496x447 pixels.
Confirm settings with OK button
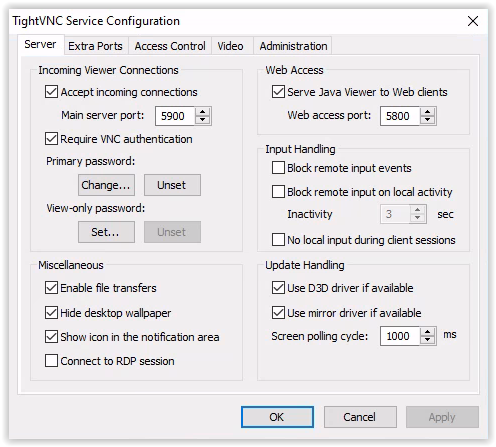277,417
